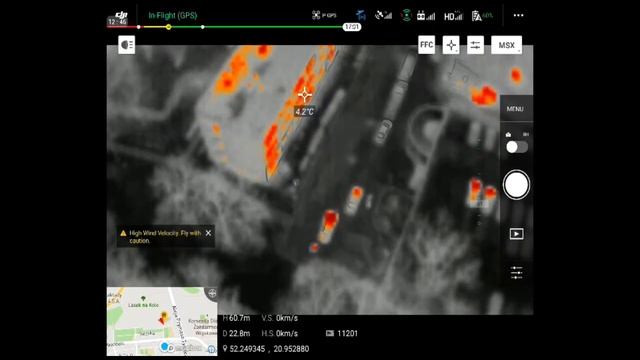This screenshot has width=640, height=360.
Task: Open the display mode icon at top left
Action: tap(127, 44)
